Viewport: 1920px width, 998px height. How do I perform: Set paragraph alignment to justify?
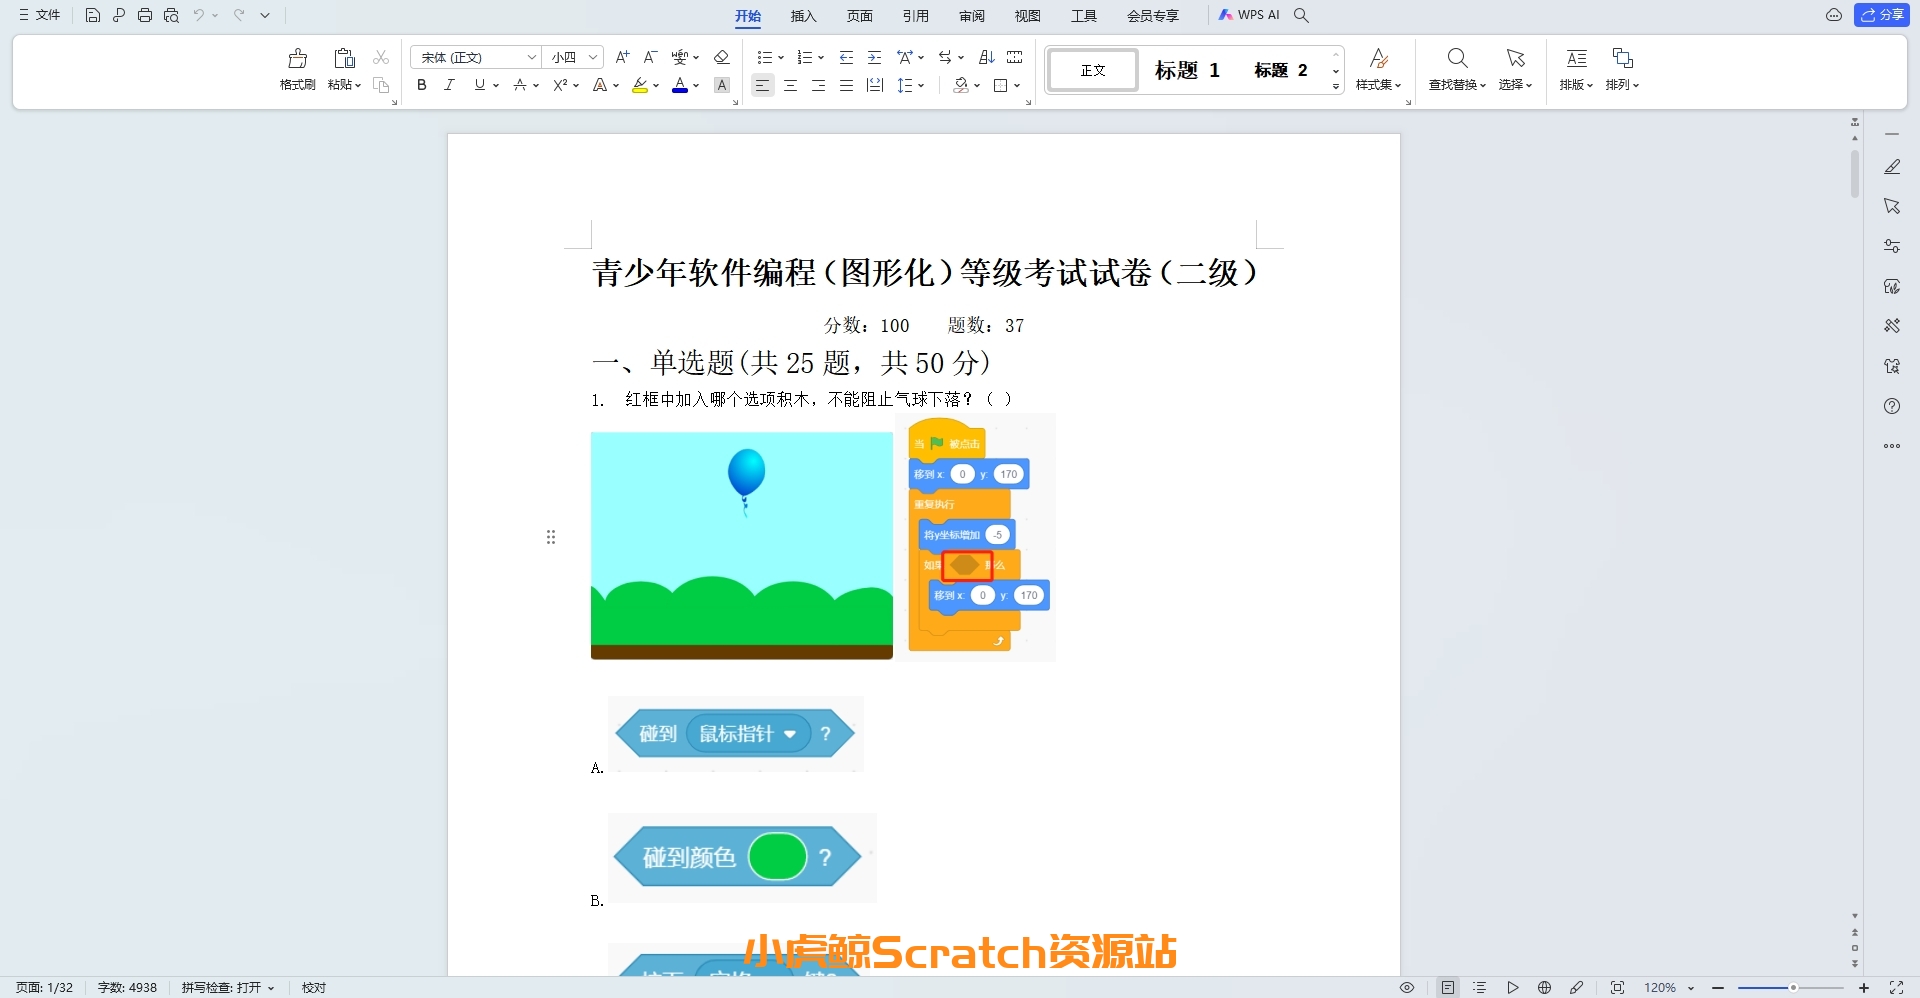tap(846, 85)
